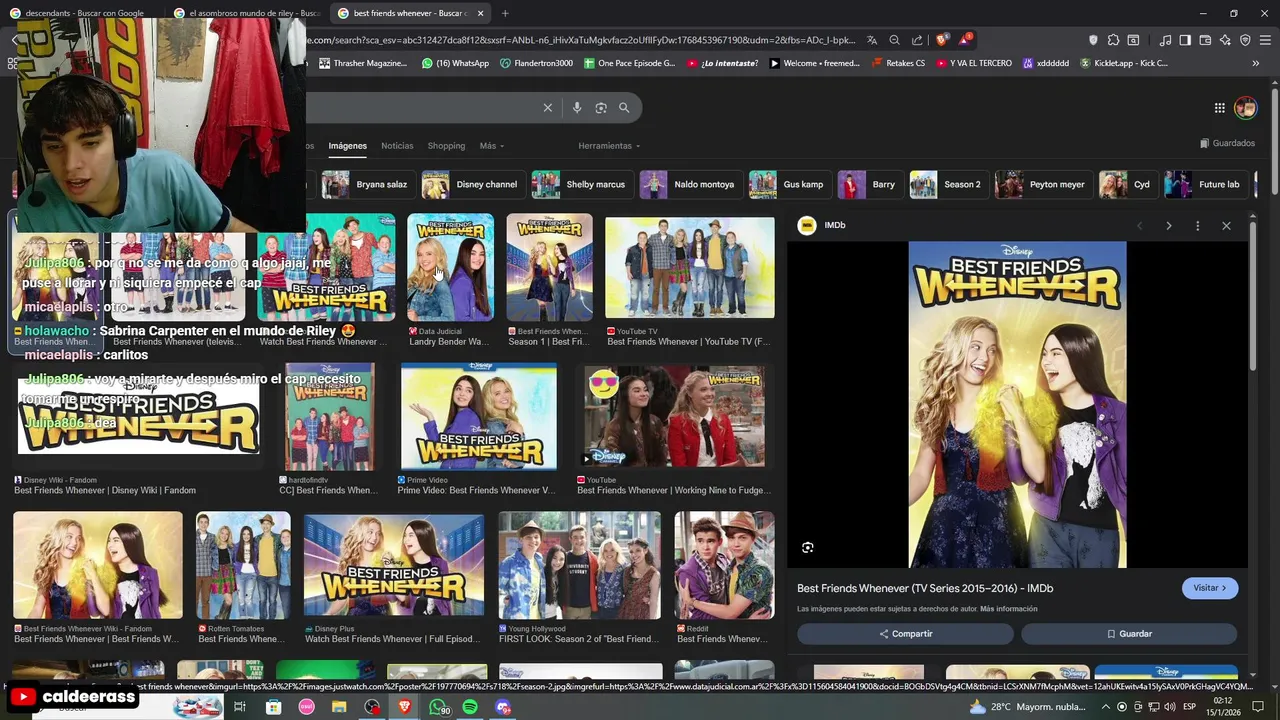This screenshot has height=720, width=1280.
Task: Switch to the Imágenes tab
Action: pos(348,146)
